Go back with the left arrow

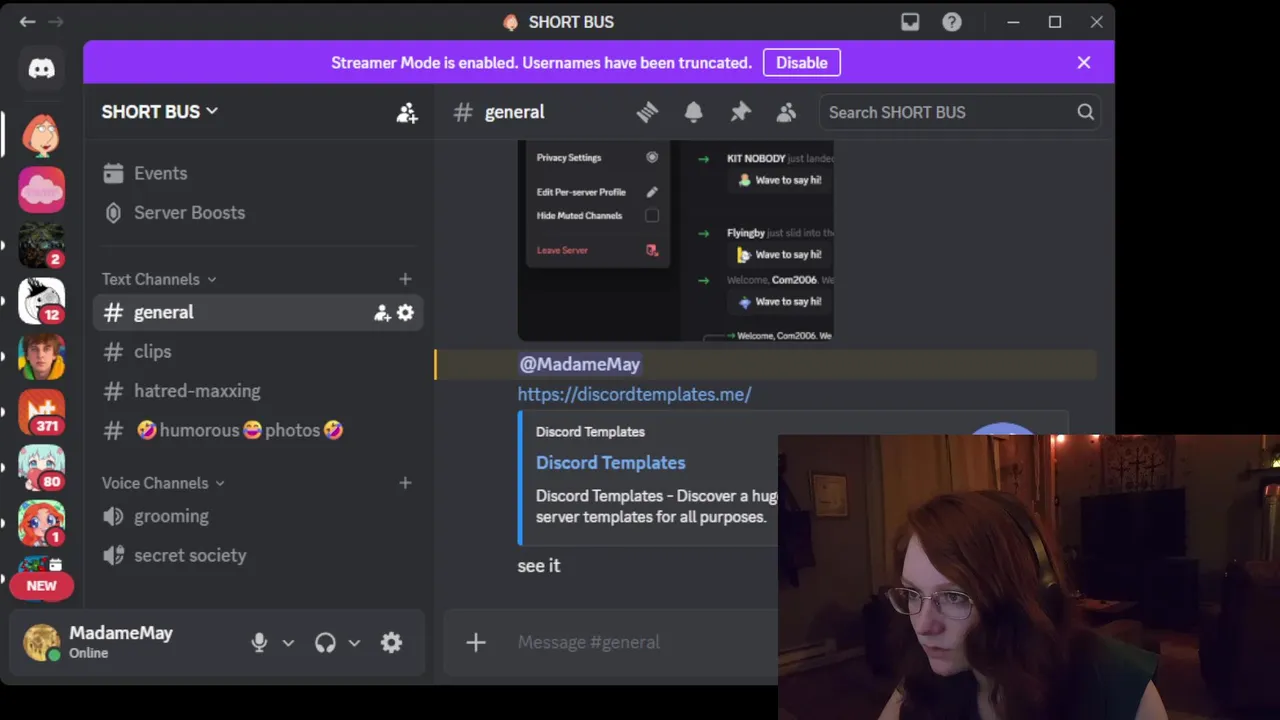point(27,21)
